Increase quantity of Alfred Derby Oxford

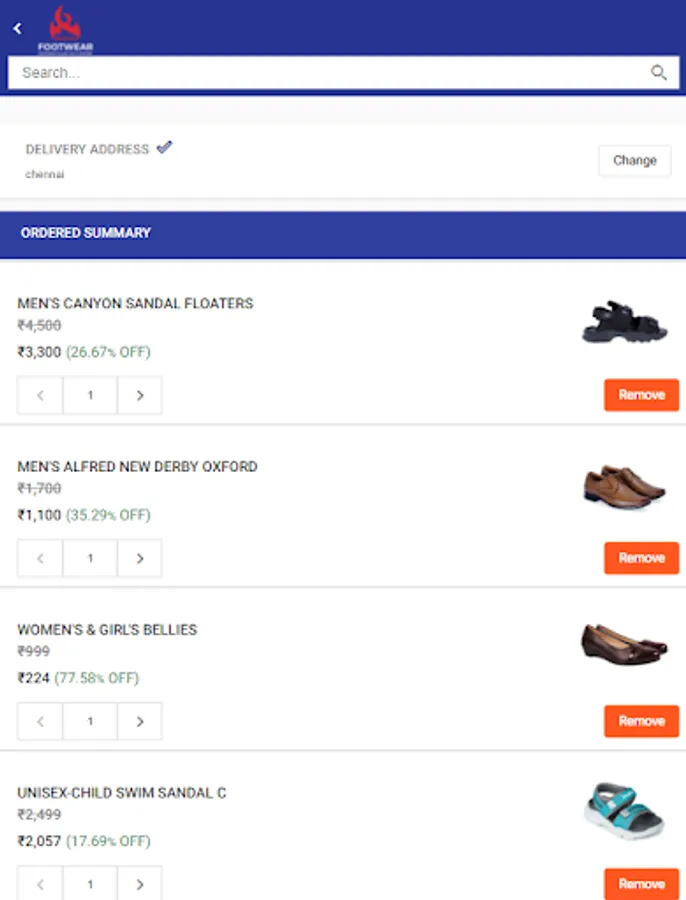coord(140,558)
